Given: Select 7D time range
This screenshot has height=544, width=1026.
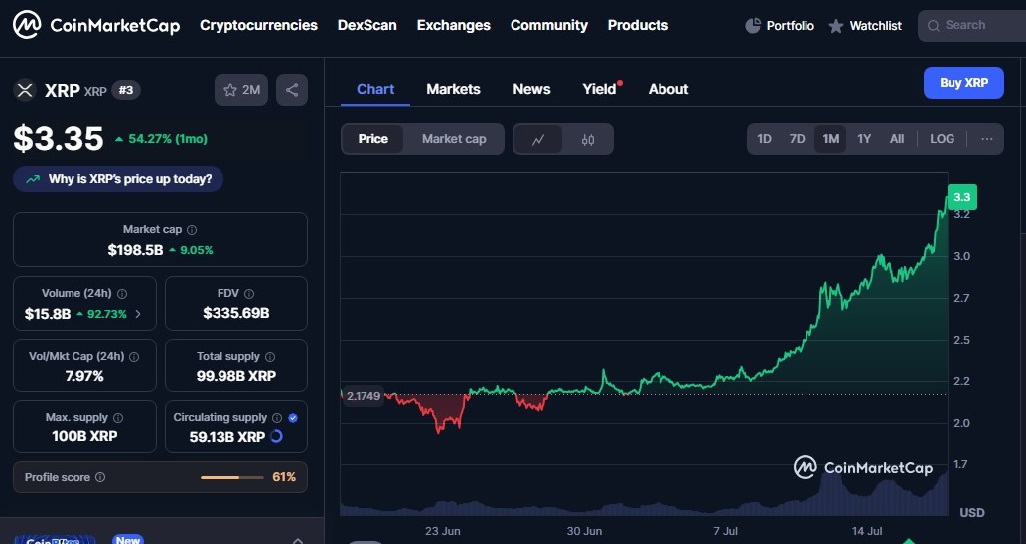Looking at the screenshot, I should (x=797, y=139).
